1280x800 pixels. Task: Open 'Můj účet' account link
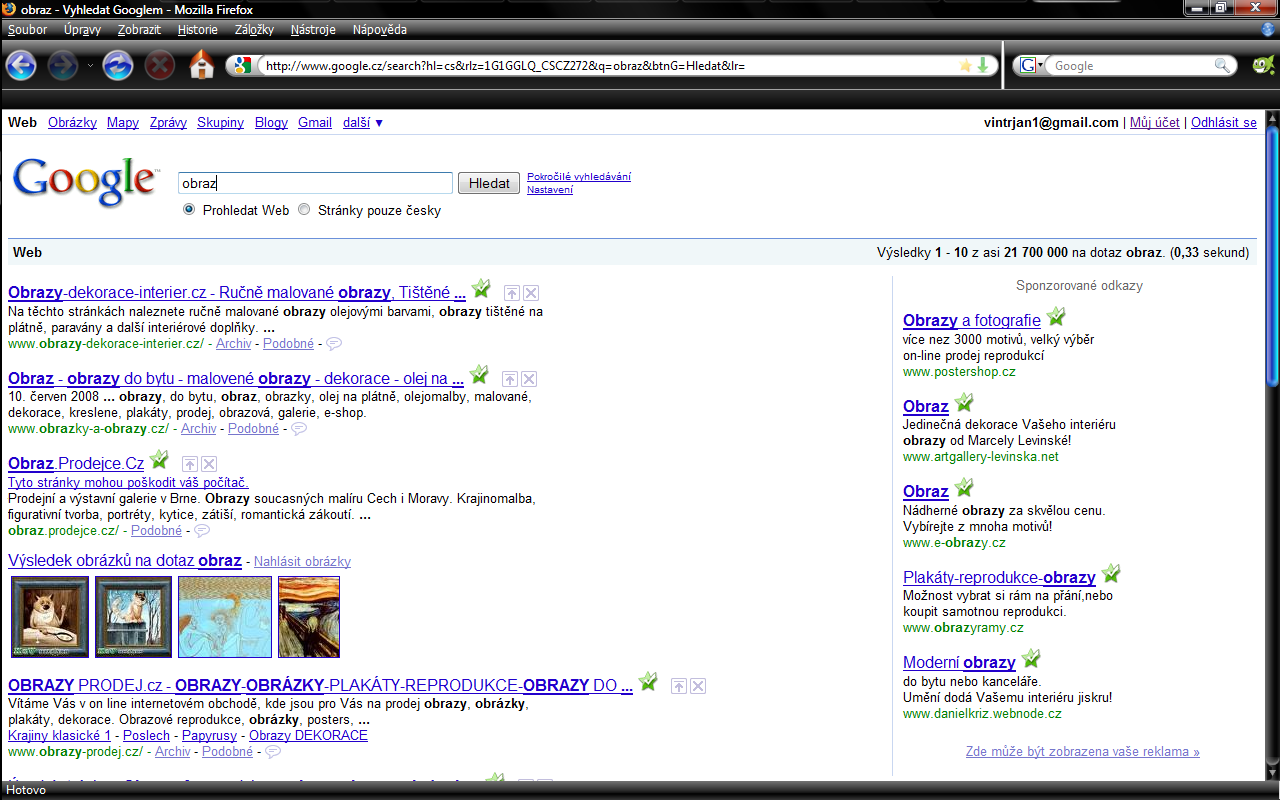tap(1155, 123)
